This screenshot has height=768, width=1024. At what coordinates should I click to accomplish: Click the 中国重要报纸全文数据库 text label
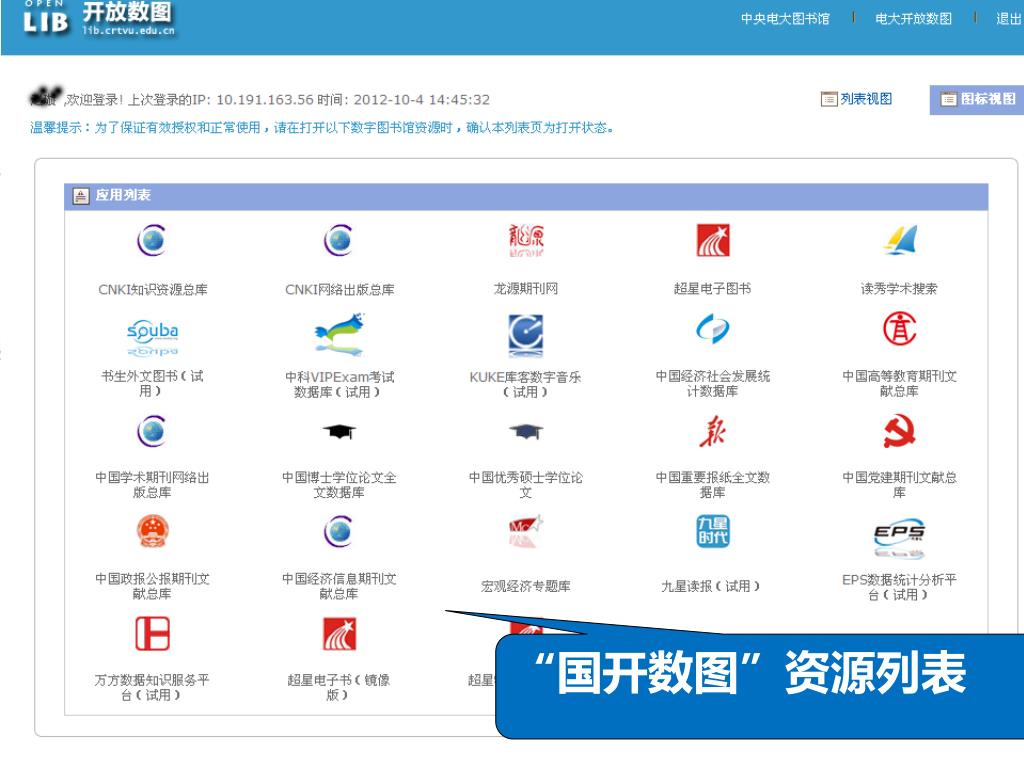coord(712,485)
